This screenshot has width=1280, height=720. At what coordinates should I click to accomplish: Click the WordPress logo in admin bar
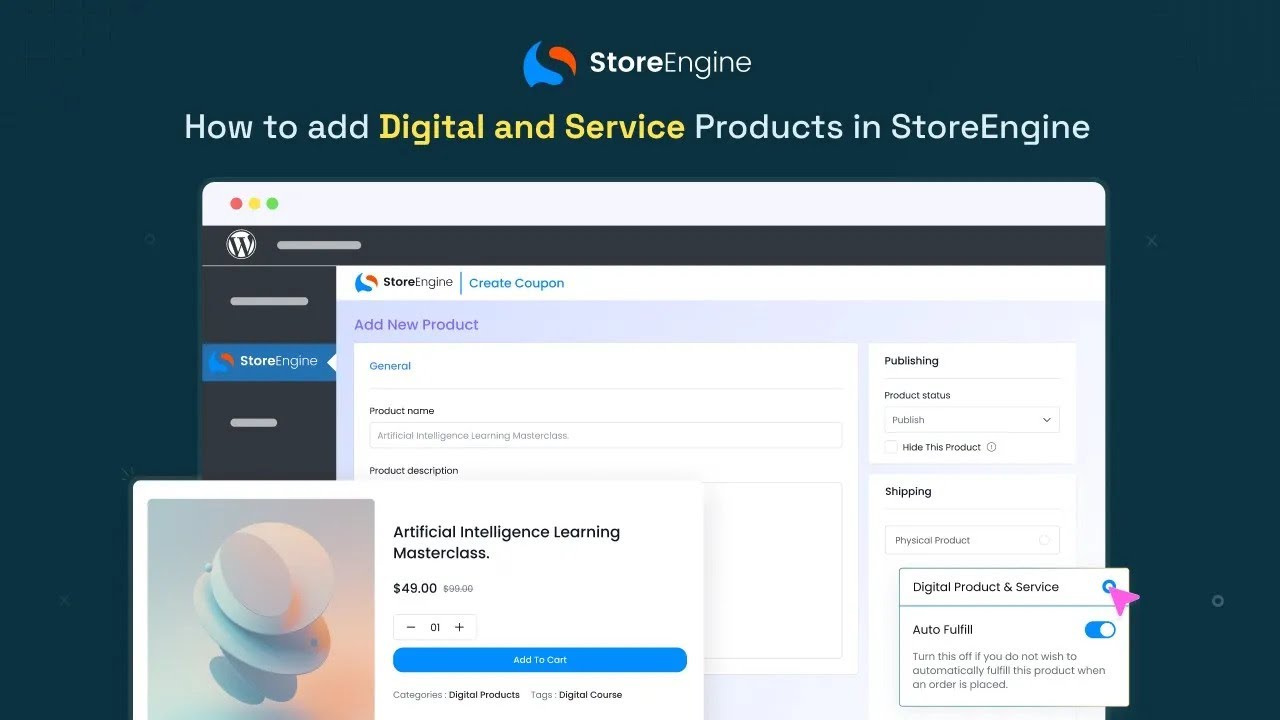241,244
